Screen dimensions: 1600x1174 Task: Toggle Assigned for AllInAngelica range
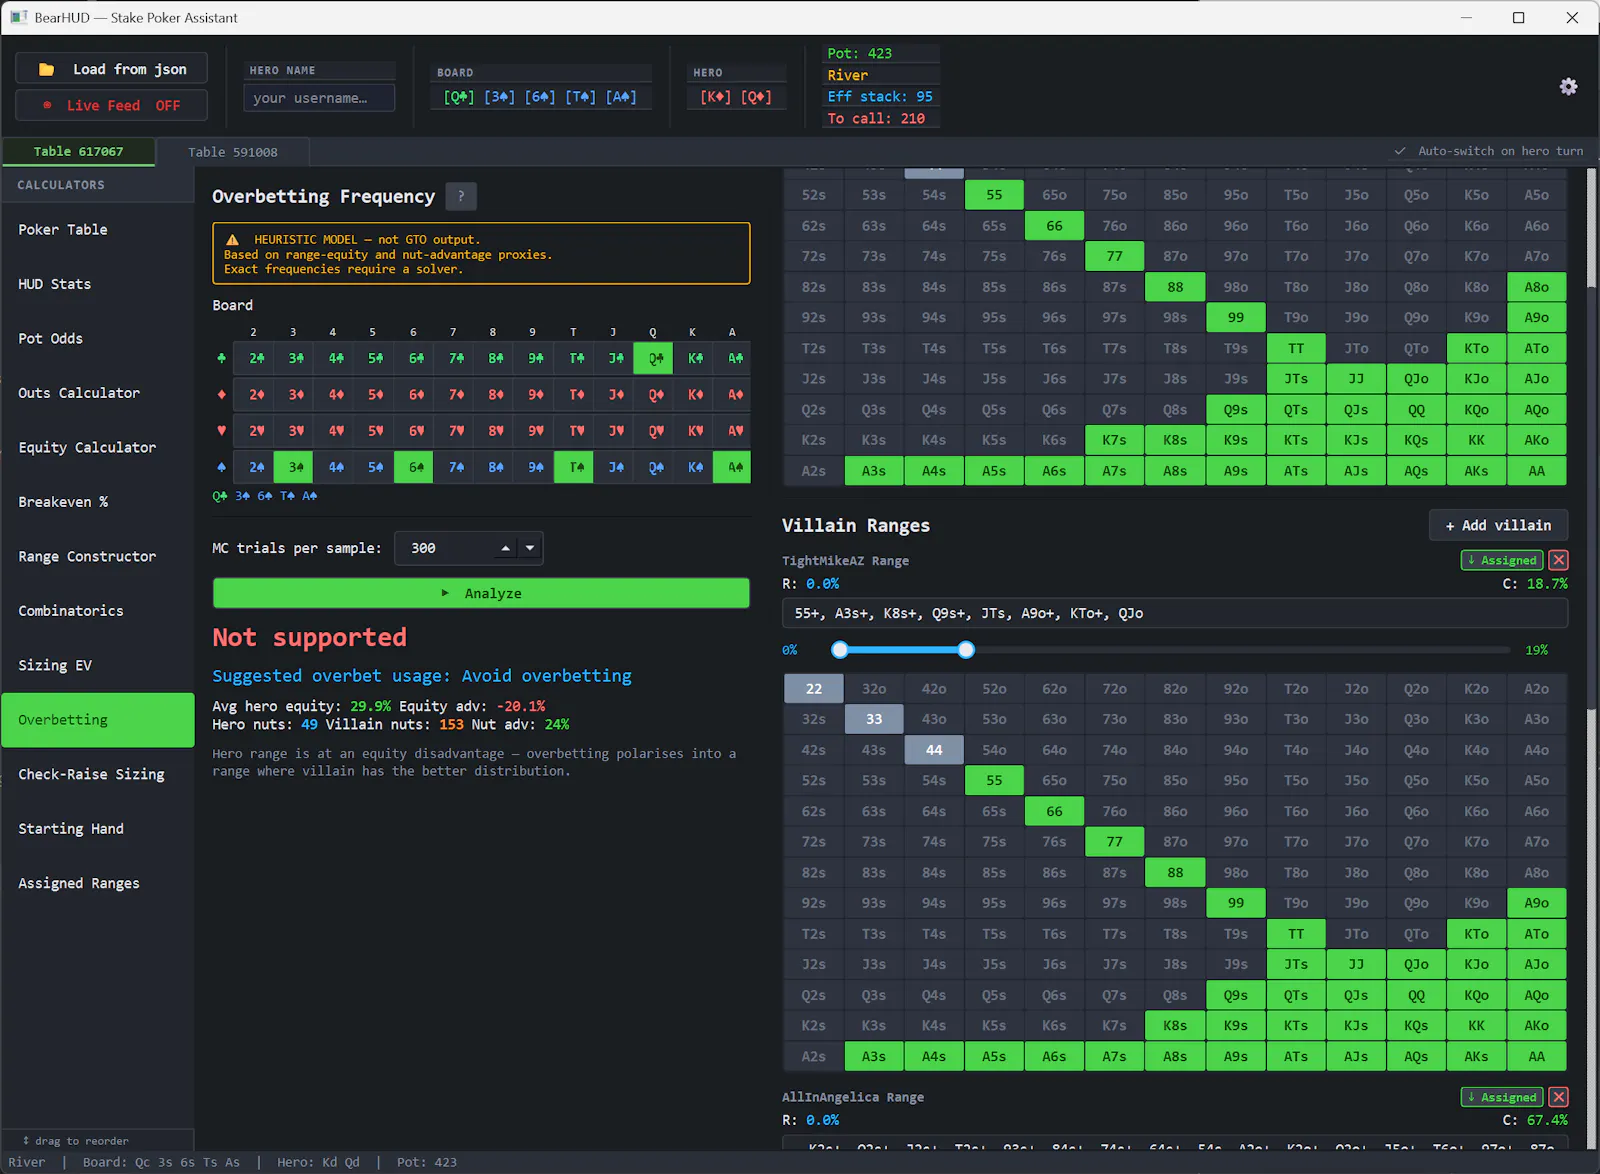point(1502,1097)
